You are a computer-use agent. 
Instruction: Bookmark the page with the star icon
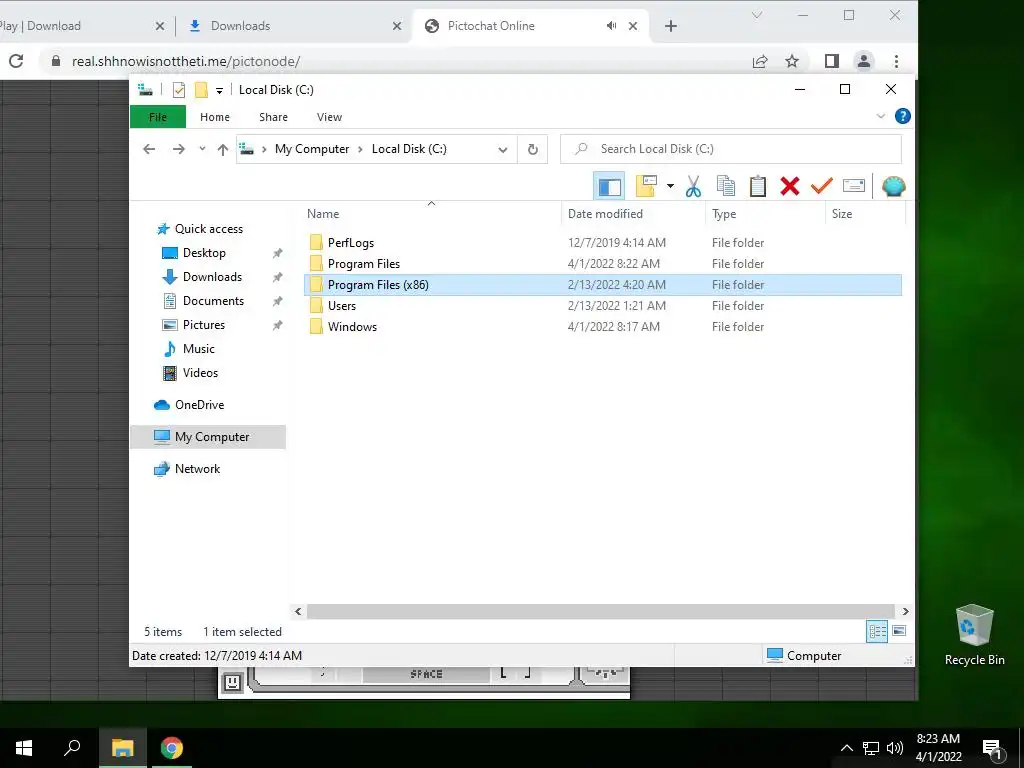coord(792,61)
